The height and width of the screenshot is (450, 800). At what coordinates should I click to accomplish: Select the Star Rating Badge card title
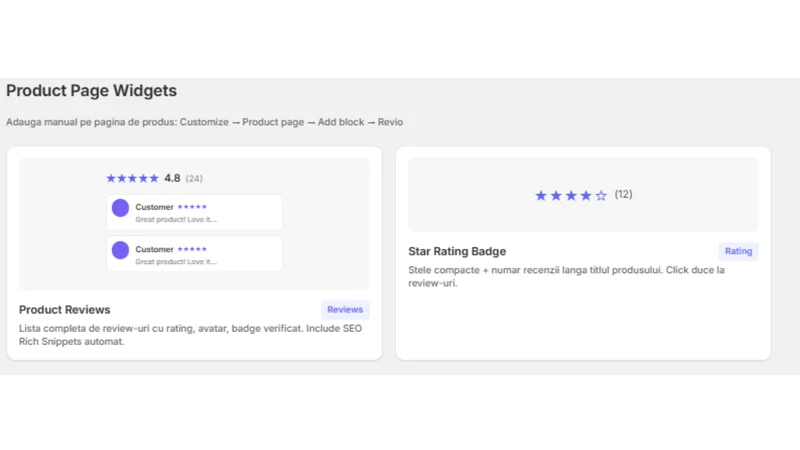457,252
